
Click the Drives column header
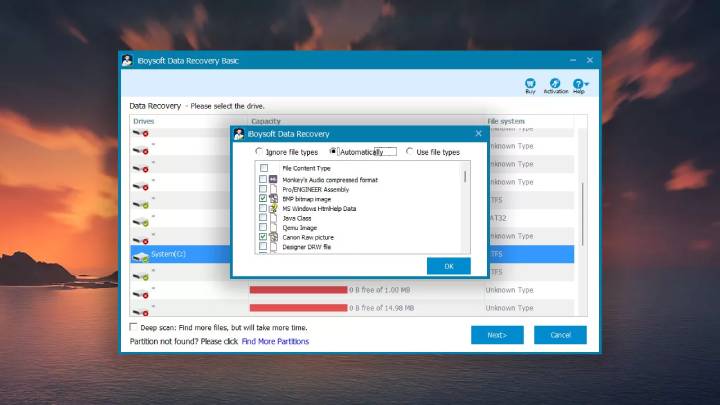click(144, 121)
